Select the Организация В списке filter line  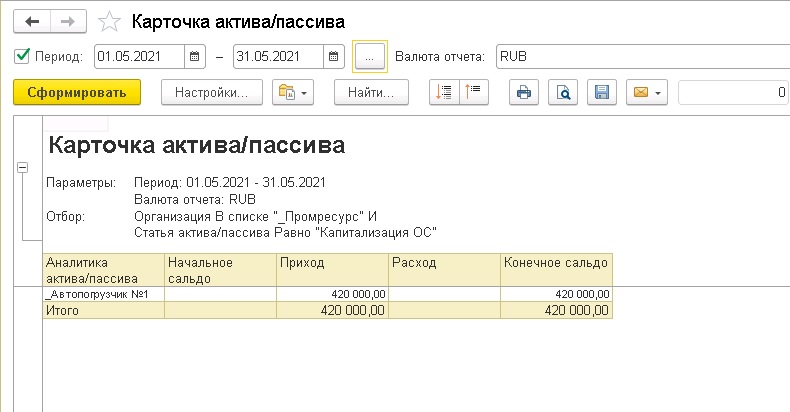(x=255, y=217)
